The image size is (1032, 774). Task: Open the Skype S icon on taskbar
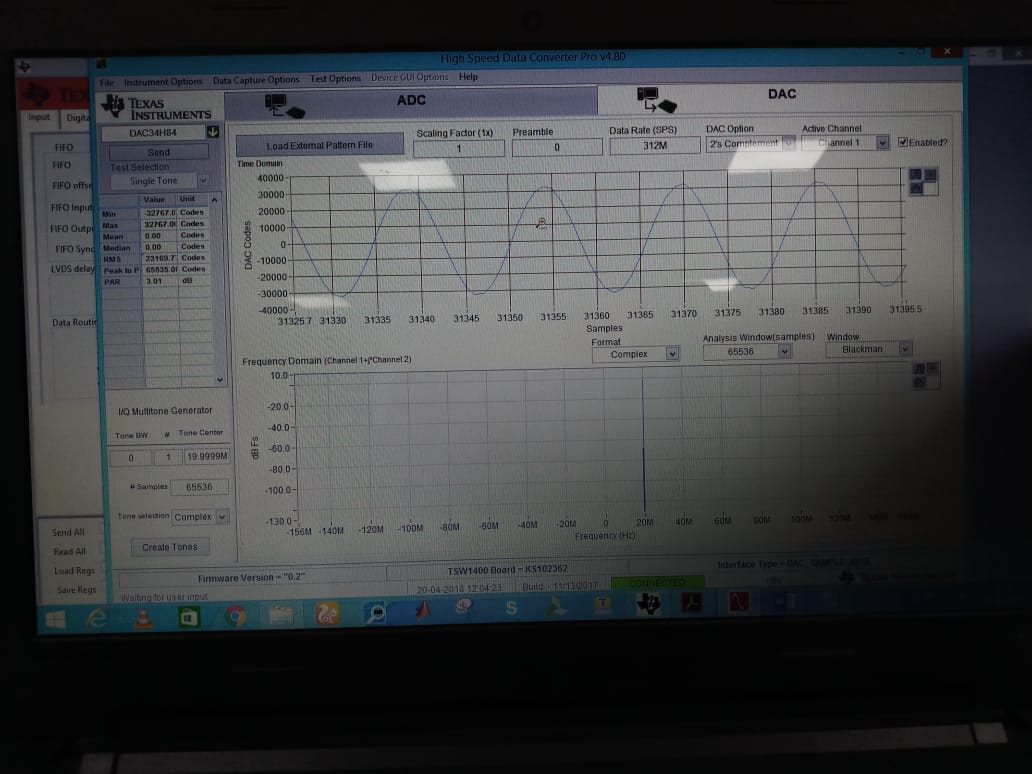[x=511, y=608]
